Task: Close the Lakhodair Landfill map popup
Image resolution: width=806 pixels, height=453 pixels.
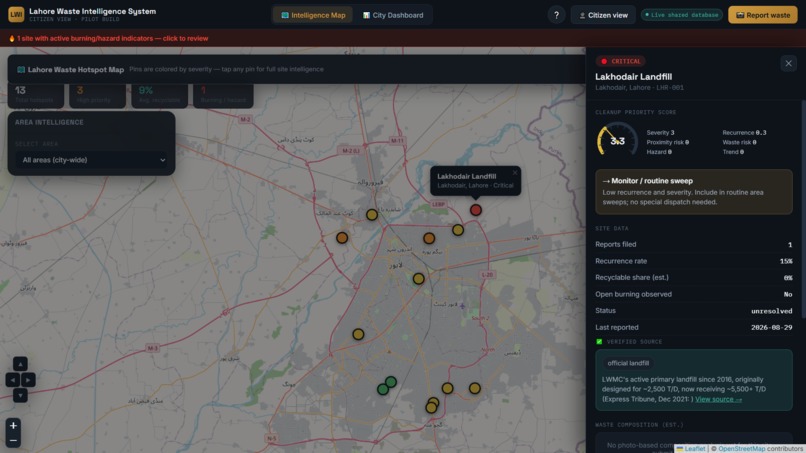Action: coord(515,173)
